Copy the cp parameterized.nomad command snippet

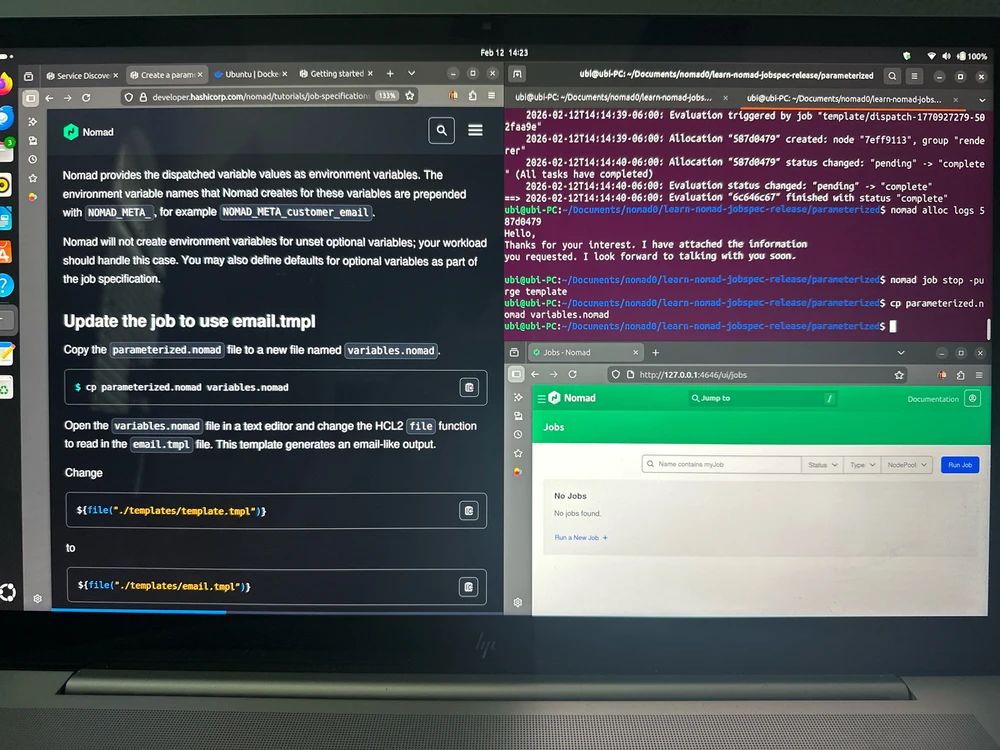coord(467,387)
